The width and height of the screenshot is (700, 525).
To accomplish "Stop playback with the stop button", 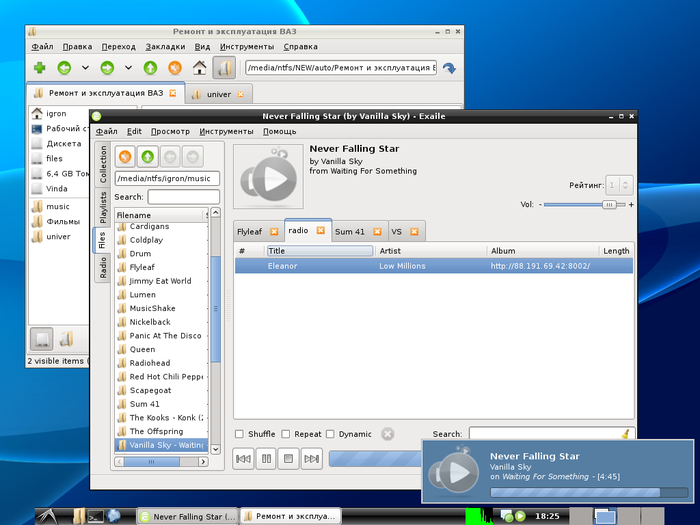I will tap(288, 458).
